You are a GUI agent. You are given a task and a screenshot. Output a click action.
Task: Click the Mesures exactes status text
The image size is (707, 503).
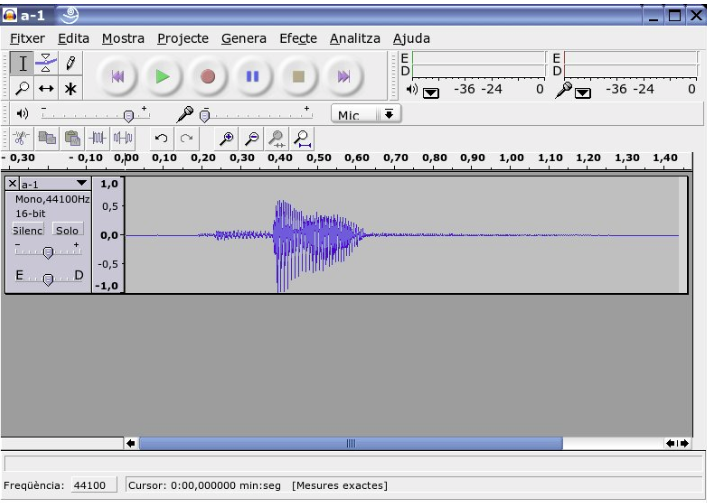tap(340, 485)
